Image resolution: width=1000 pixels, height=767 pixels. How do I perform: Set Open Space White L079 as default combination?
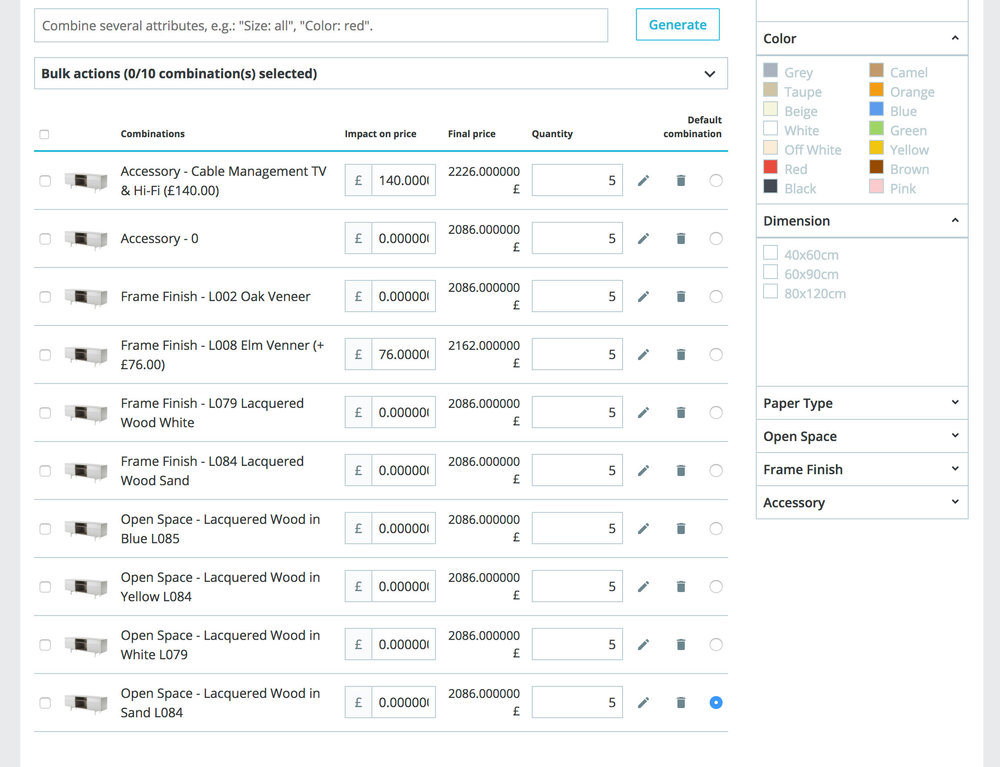pyautogui.click(x=716, y=644)
